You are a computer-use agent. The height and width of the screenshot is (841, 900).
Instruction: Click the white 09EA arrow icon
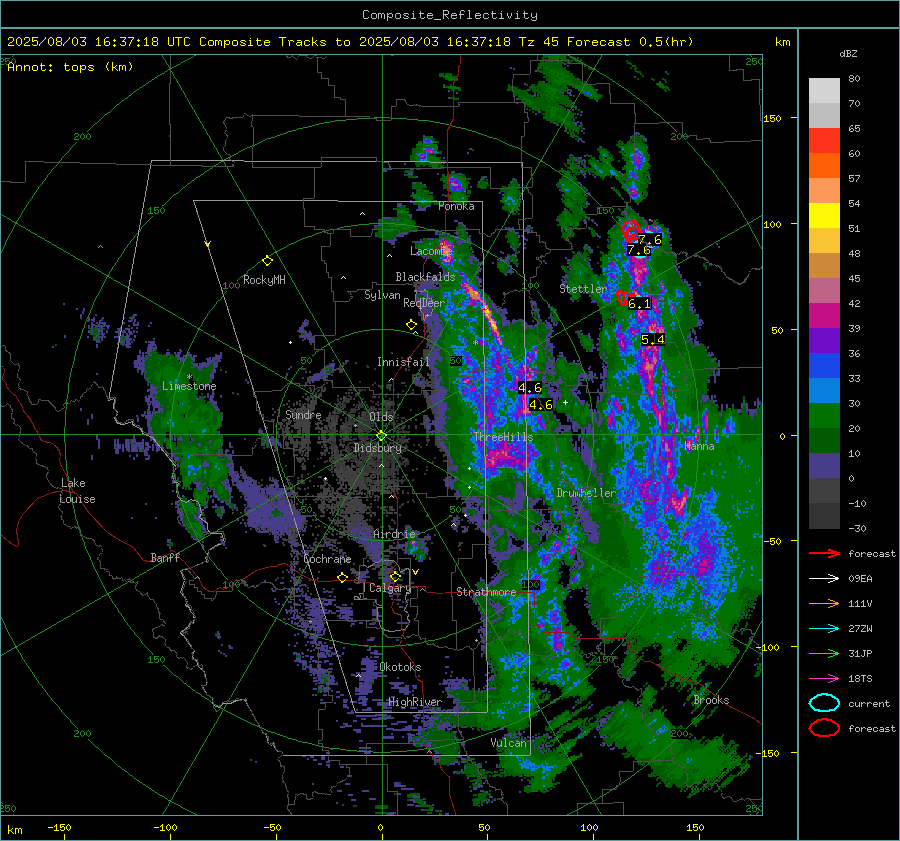[x=824, y=579]
